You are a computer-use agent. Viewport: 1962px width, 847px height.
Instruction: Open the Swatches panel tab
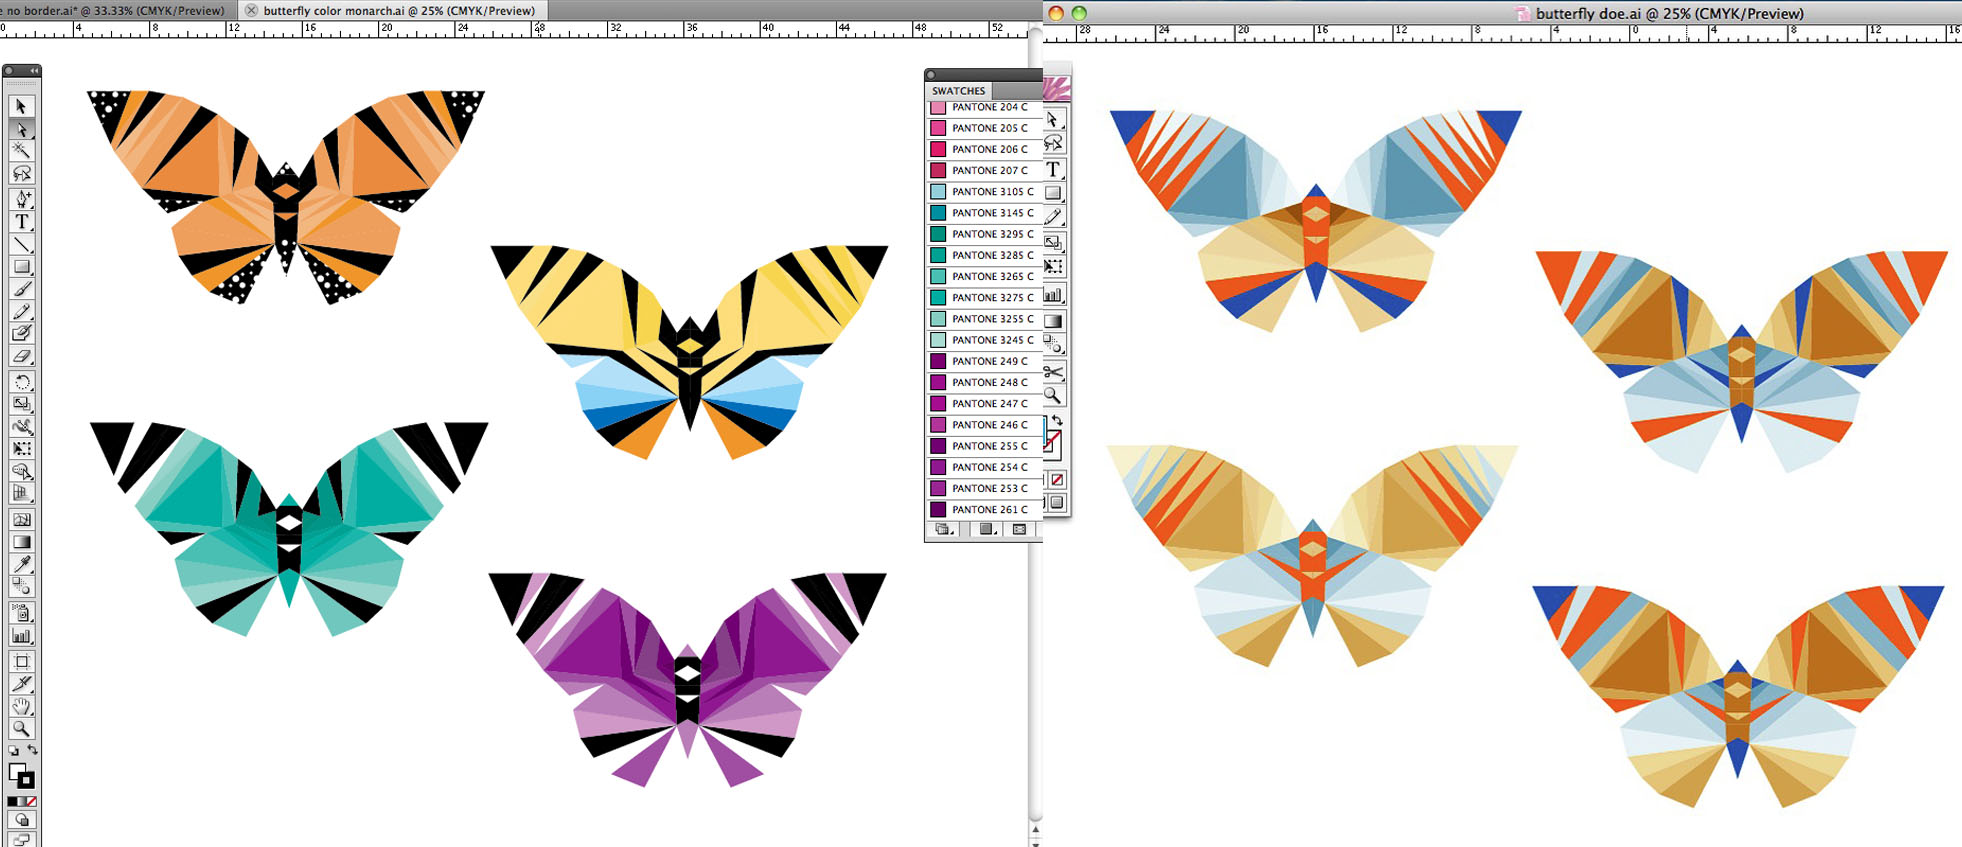tap(958, 90)
